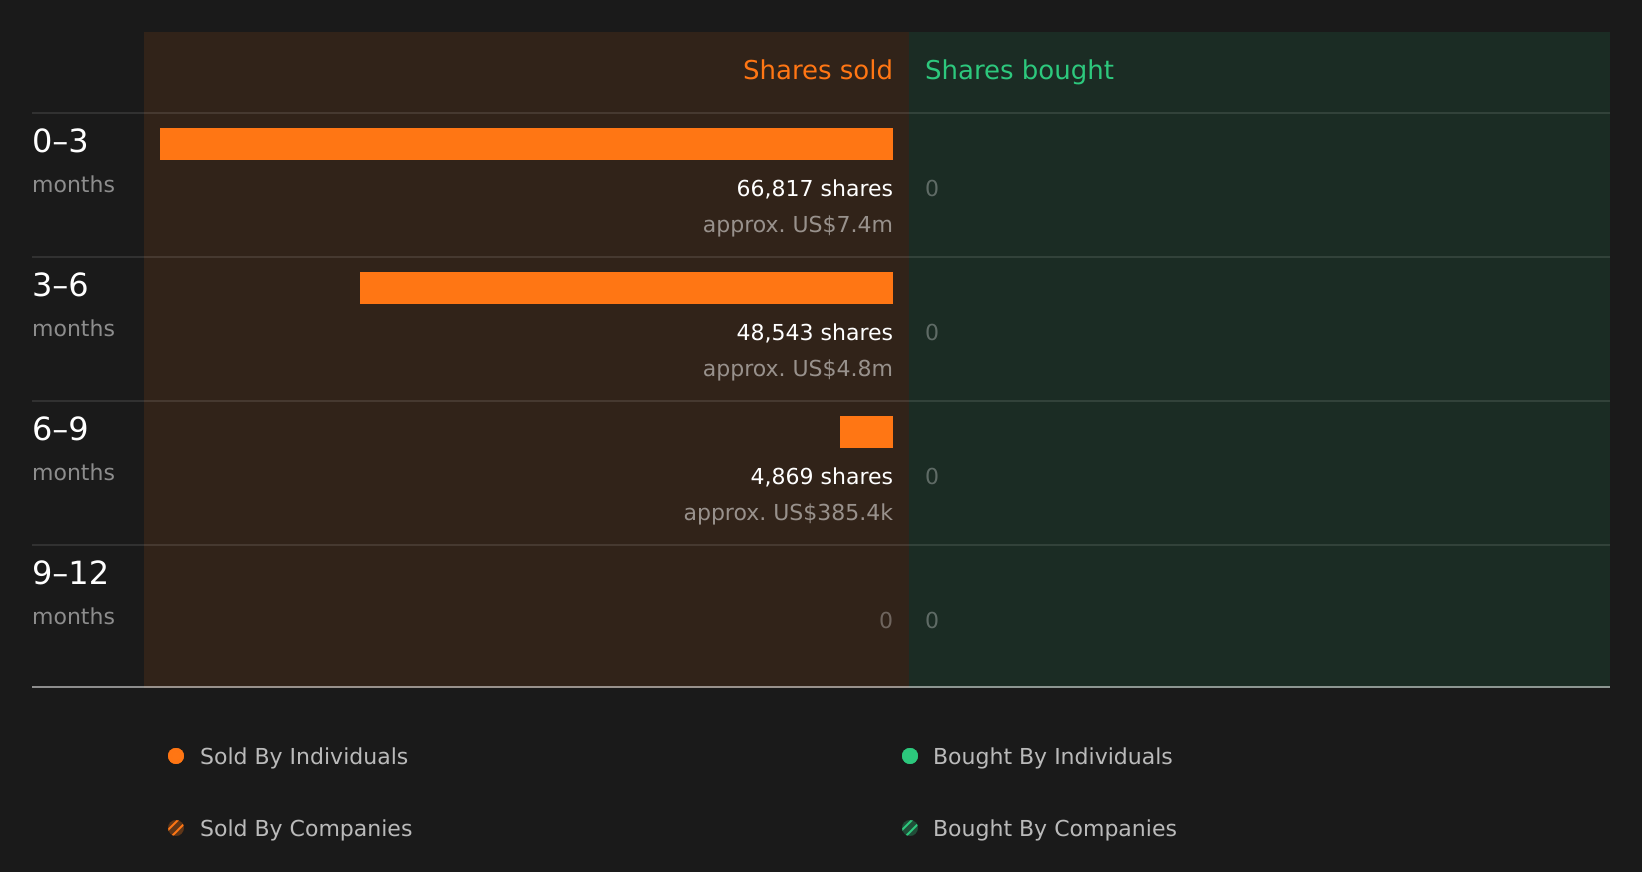The width and height of the screenshot is (1642, 872).
Task: Click the 3–6 months row label
Action: pos(73,305)
